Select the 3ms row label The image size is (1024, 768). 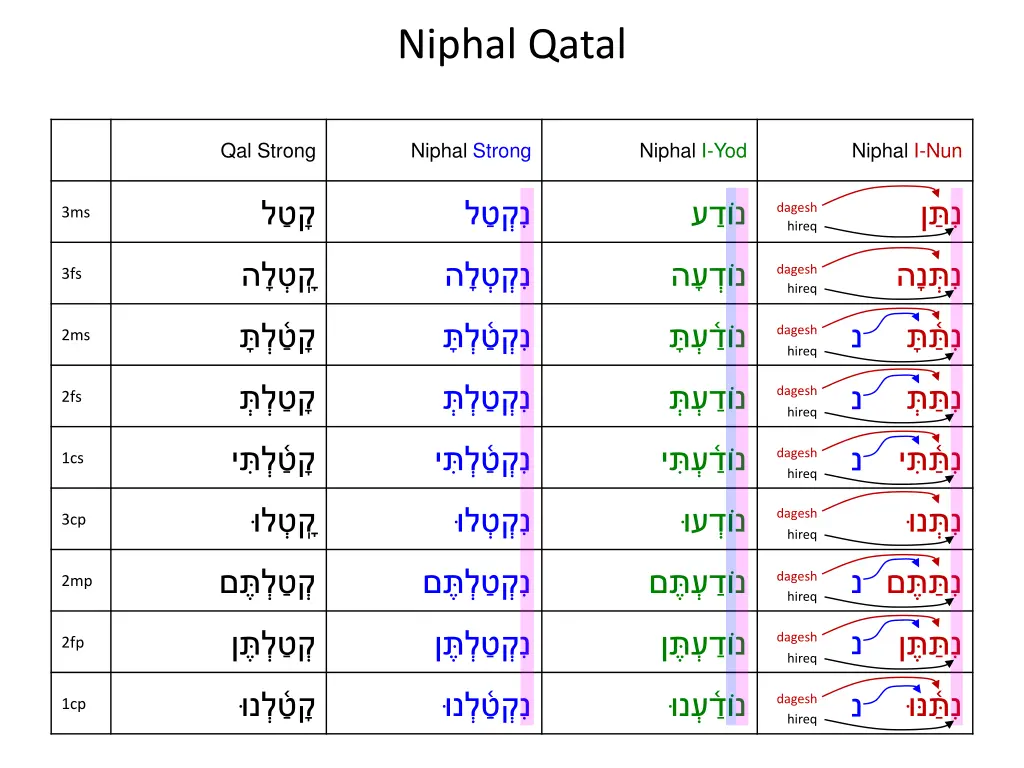76,212
